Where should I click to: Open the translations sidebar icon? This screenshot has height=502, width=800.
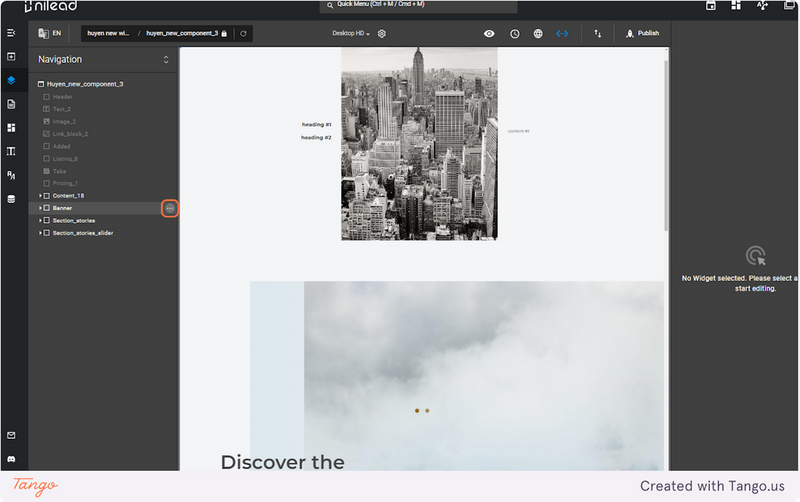tap(11, 175)
